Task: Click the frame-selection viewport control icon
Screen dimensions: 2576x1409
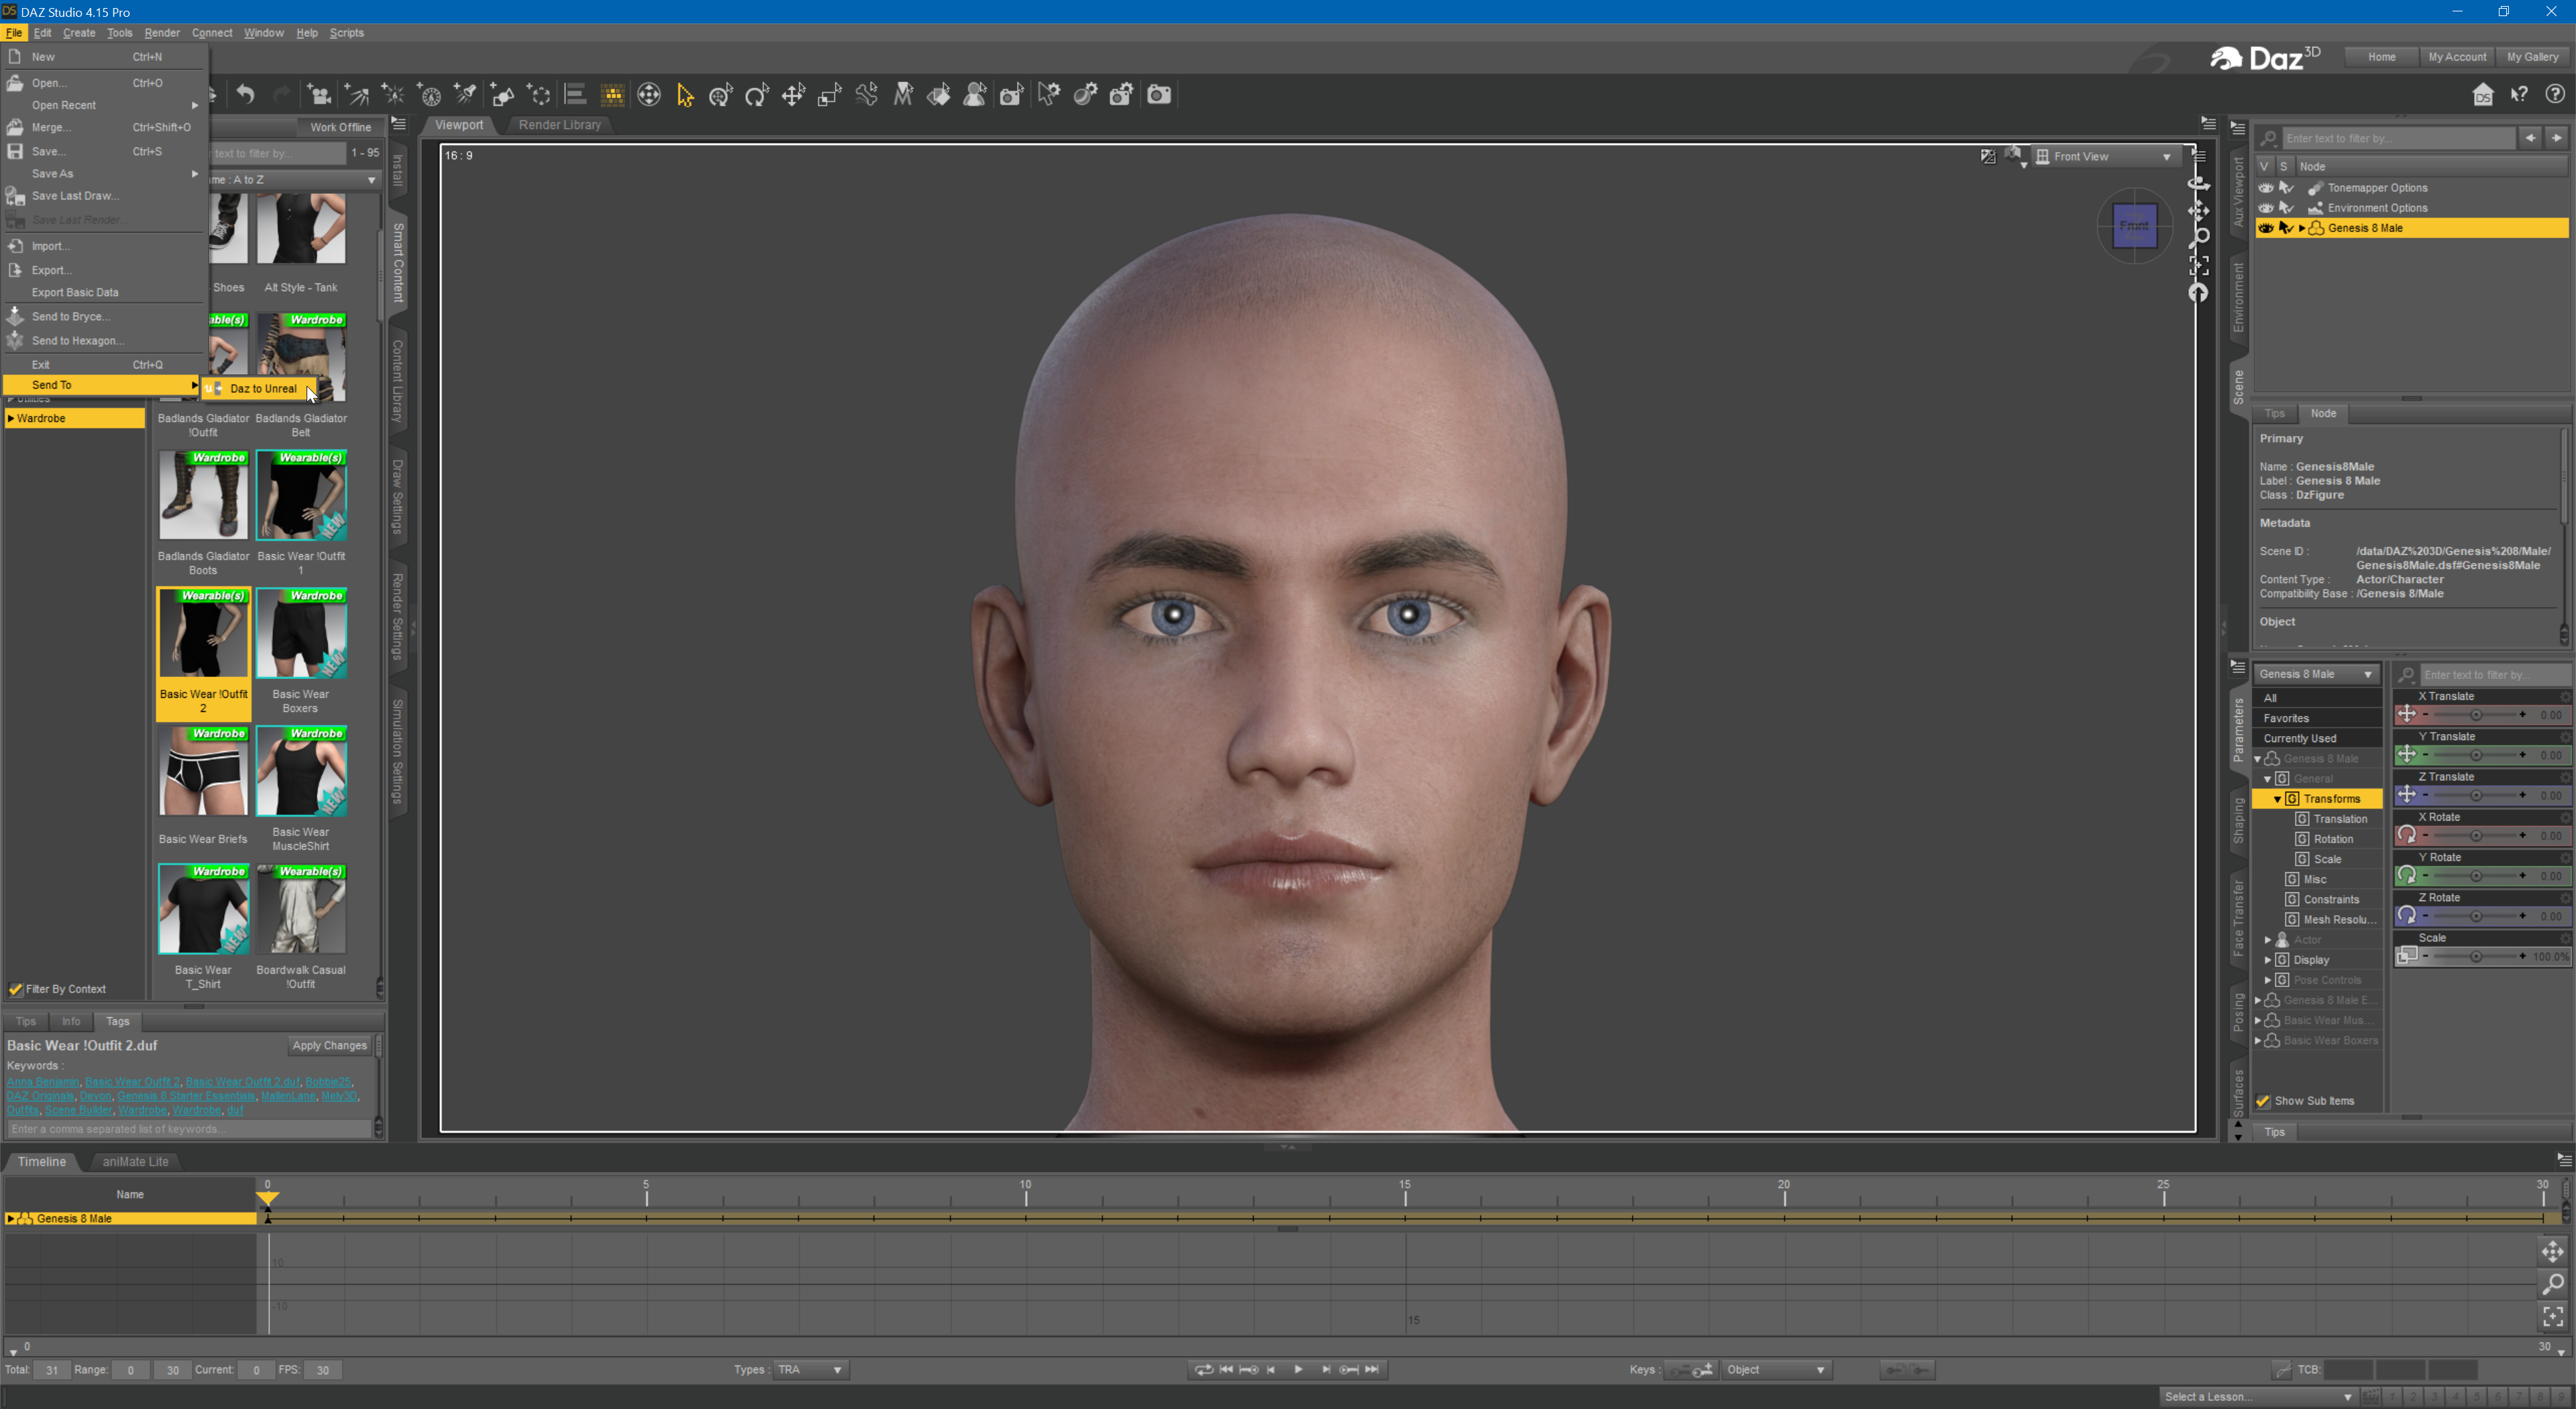Action: [x=2198, y=265]
